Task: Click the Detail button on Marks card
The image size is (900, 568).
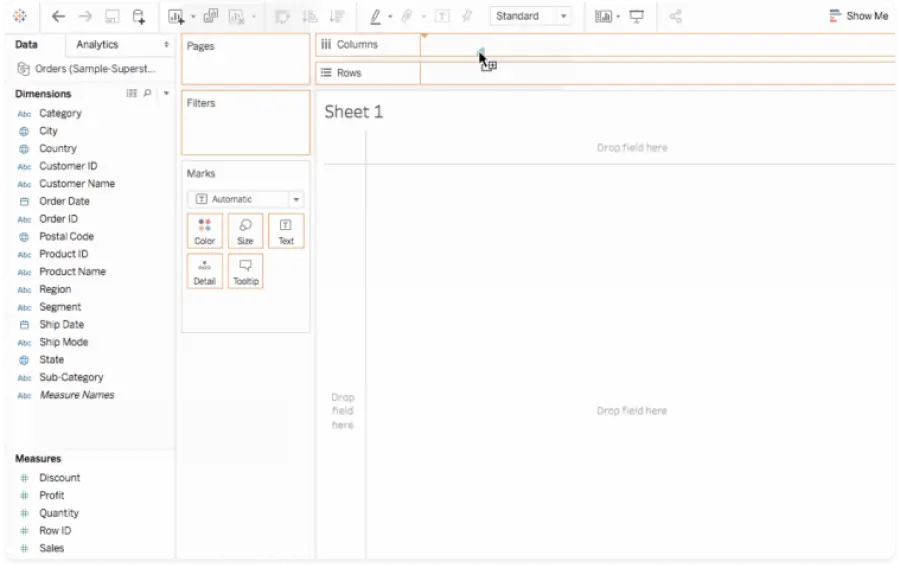Action: (204, 271)
